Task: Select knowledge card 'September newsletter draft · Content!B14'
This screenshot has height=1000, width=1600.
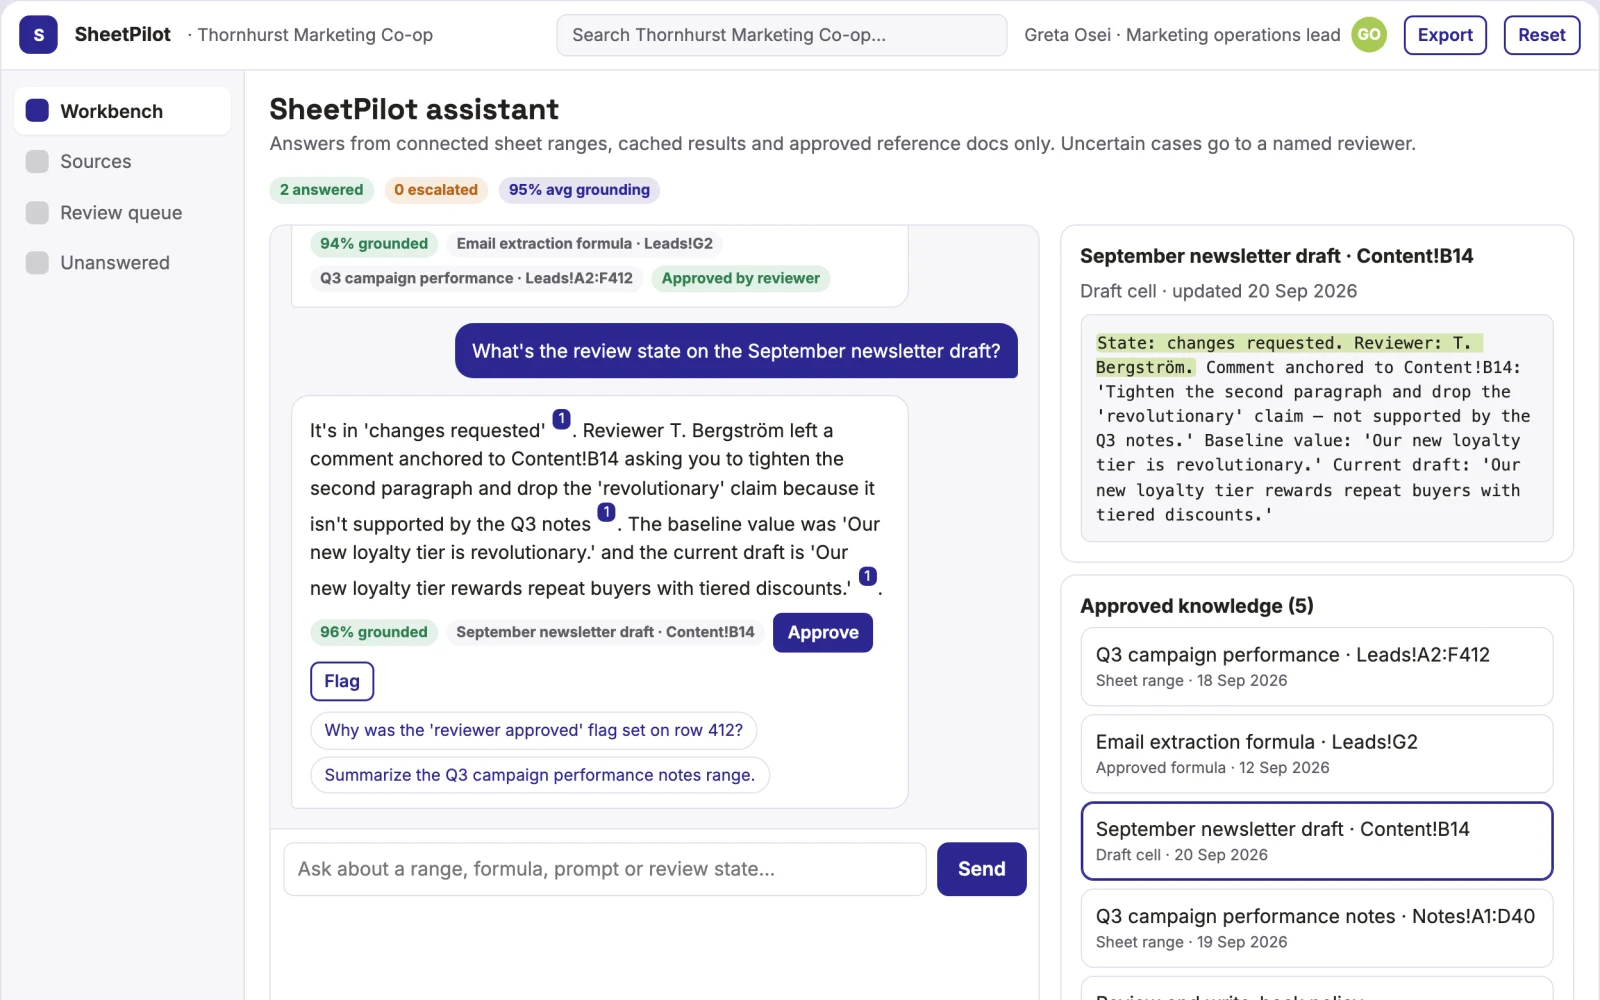Action: pos(1316,841)
